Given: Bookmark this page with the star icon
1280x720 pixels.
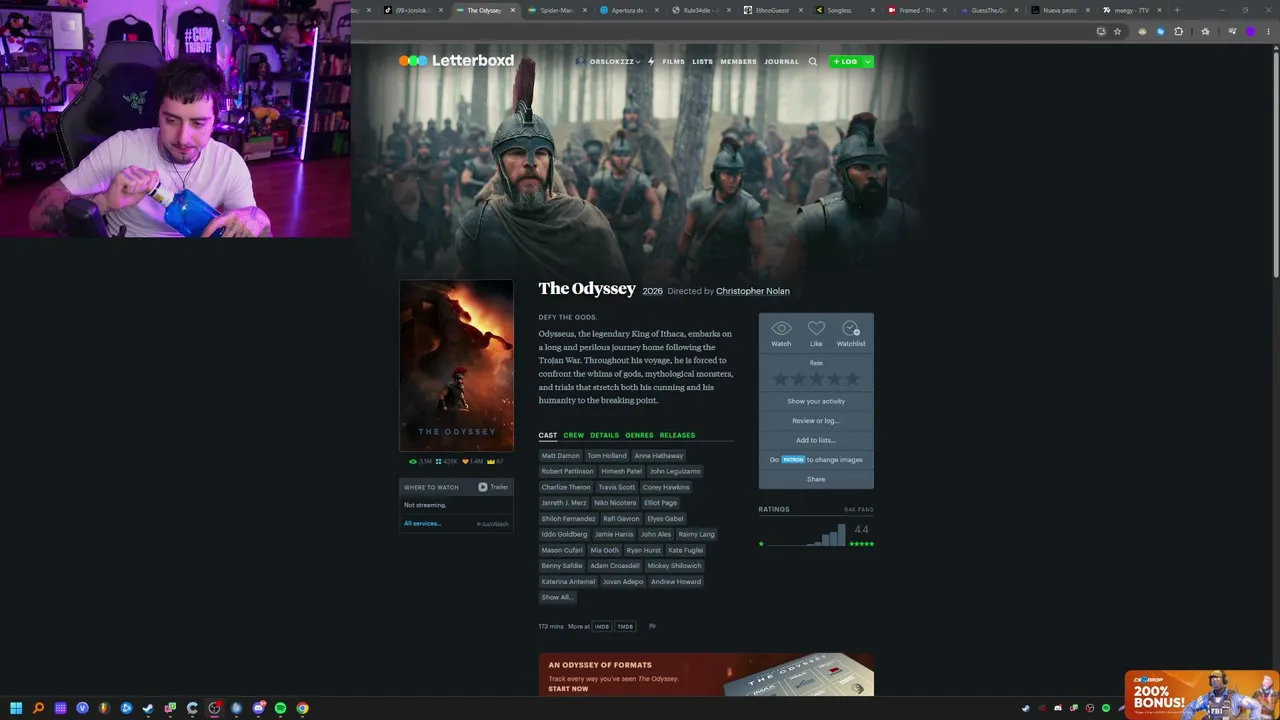Looking at the screenshot, I should tap(1118, 31).
